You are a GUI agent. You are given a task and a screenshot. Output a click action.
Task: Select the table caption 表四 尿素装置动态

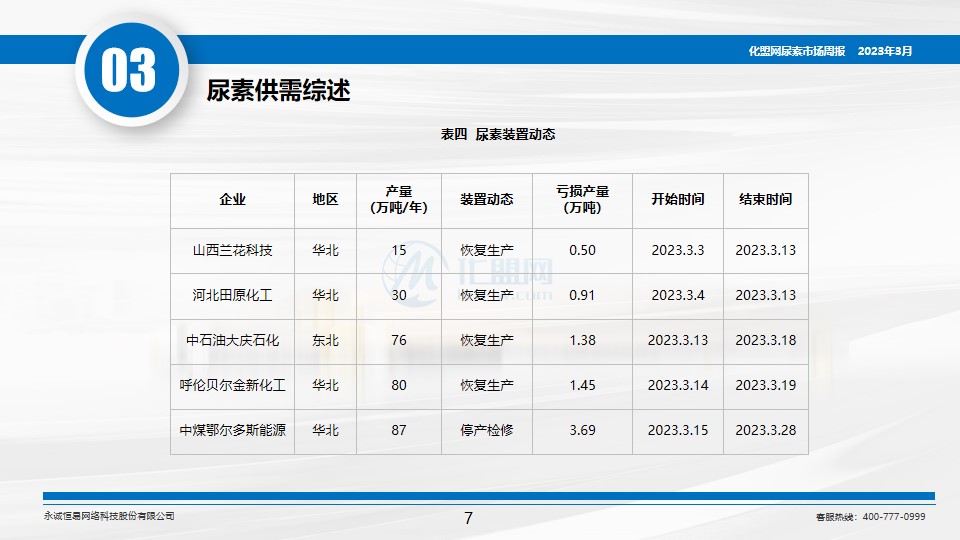tap(497, 134)
